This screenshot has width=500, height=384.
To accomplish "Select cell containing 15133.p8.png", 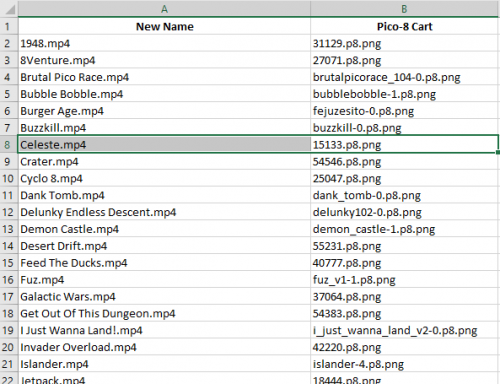I will [405, 145].
